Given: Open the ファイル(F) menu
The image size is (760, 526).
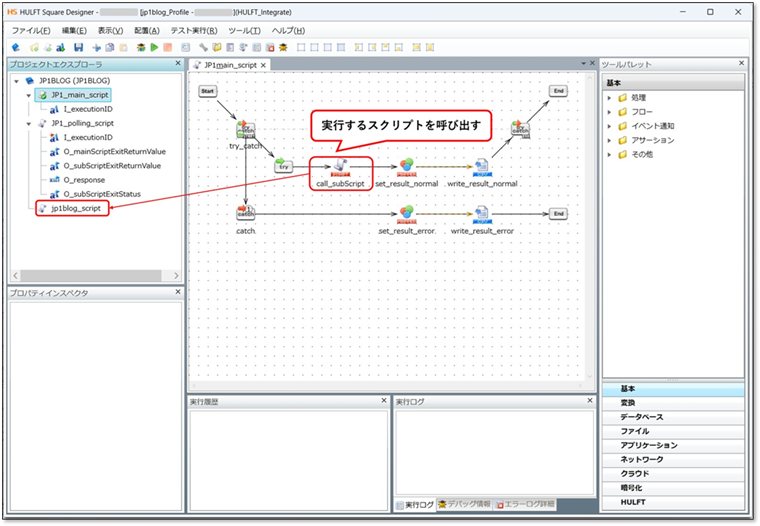Looking at the screenshot, I should tap(31, 31).
